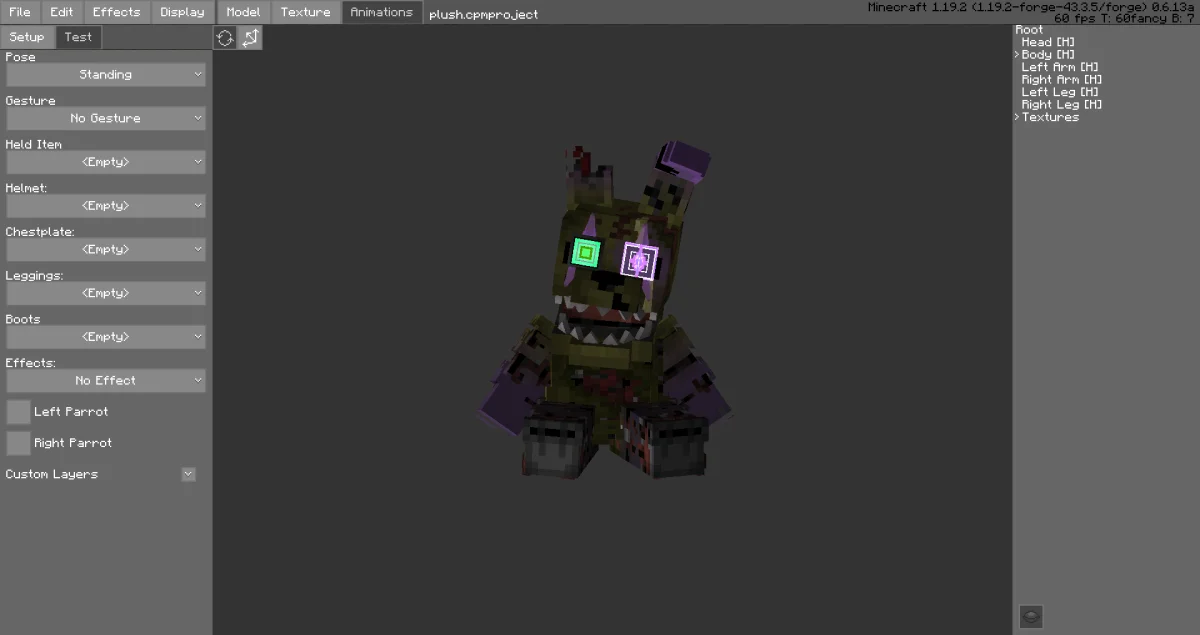Expand the Custom Layers section
Viewport: 1200px width, 635px height.
click(x=188, y=474)
